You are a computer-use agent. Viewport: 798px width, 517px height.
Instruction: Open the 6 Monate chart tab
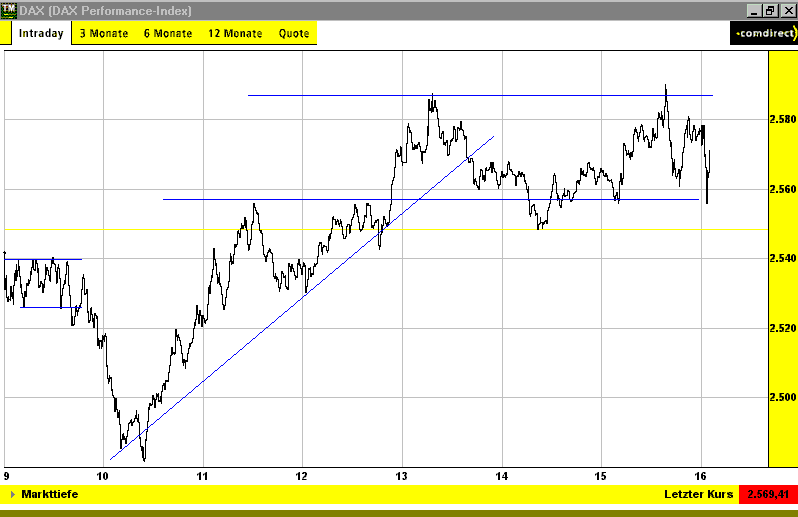(x=168, y=34)
